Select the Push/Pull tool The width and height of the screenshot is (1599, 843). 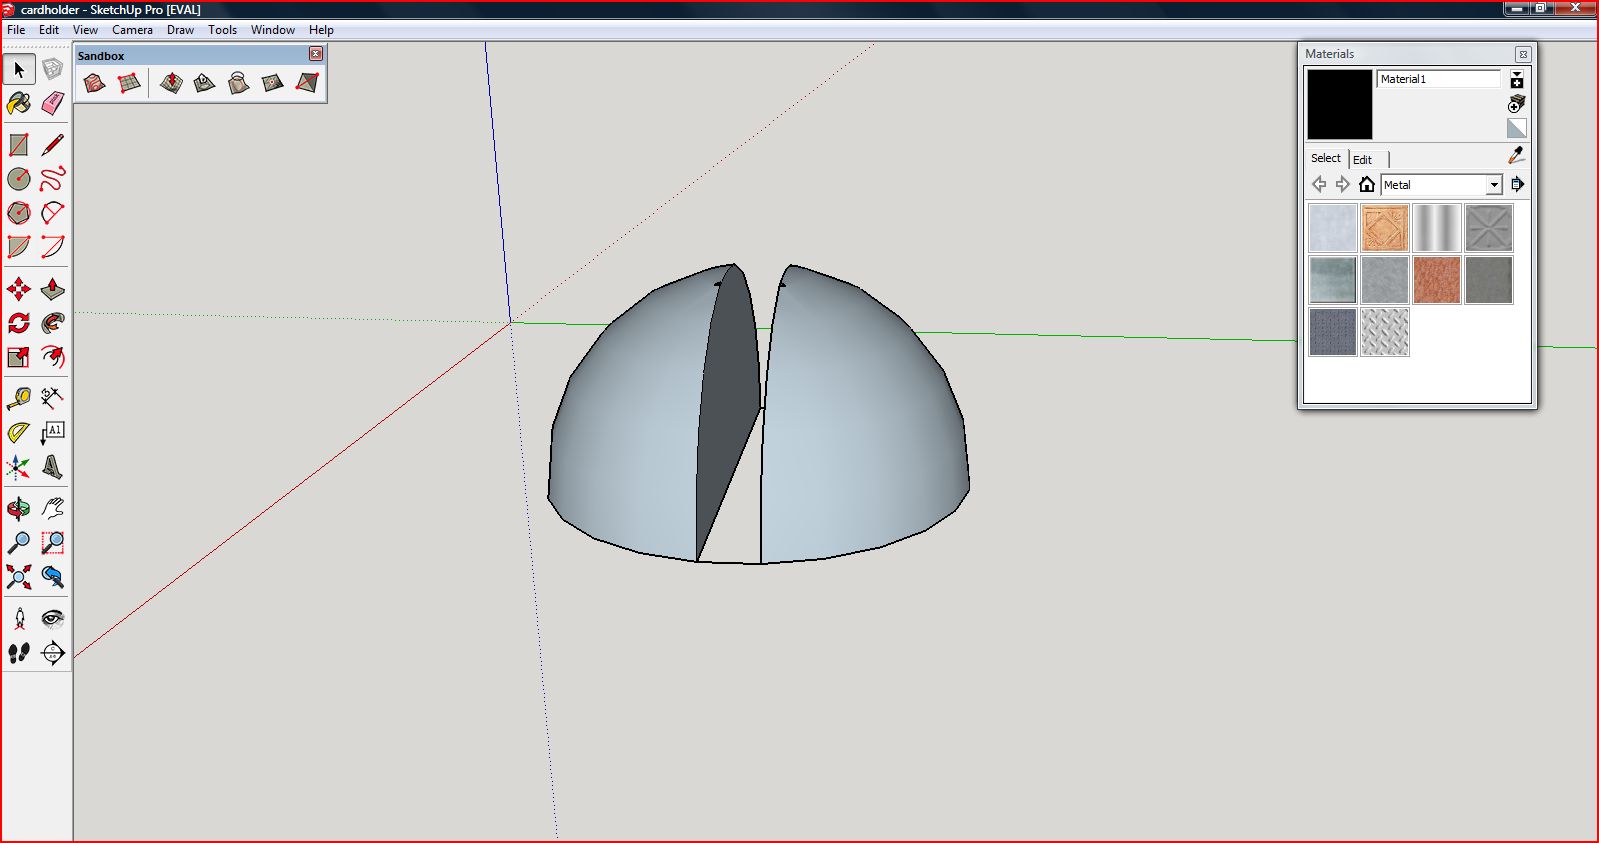53,289
